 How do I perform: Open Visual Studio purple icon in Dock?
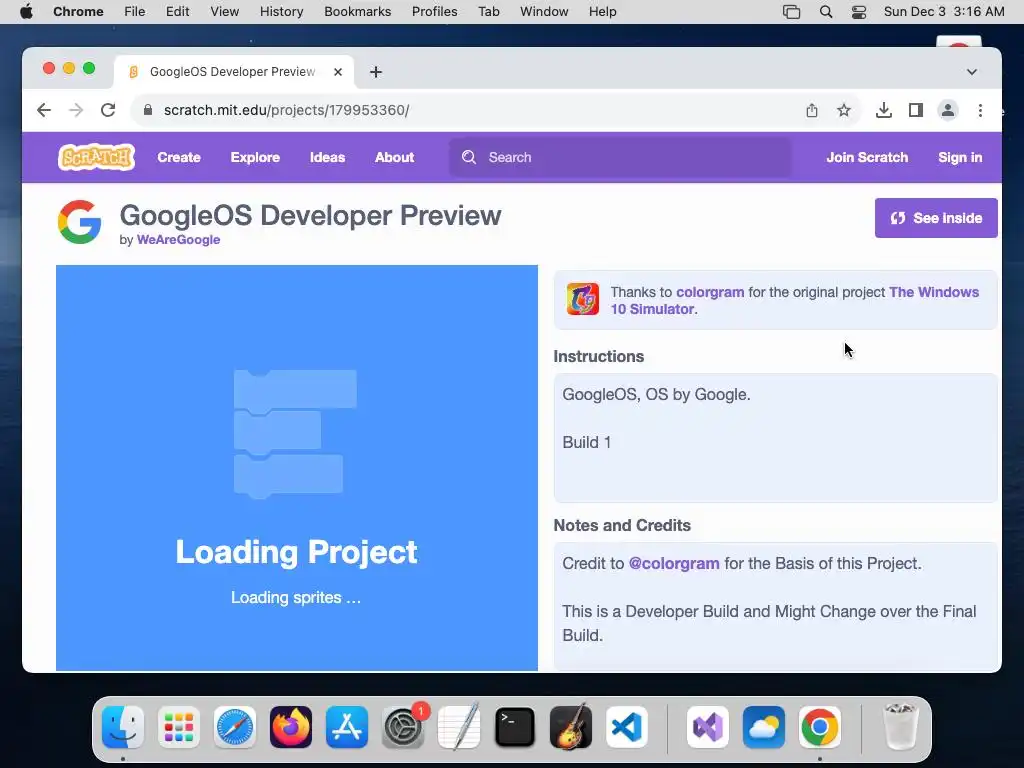[708, 727]
